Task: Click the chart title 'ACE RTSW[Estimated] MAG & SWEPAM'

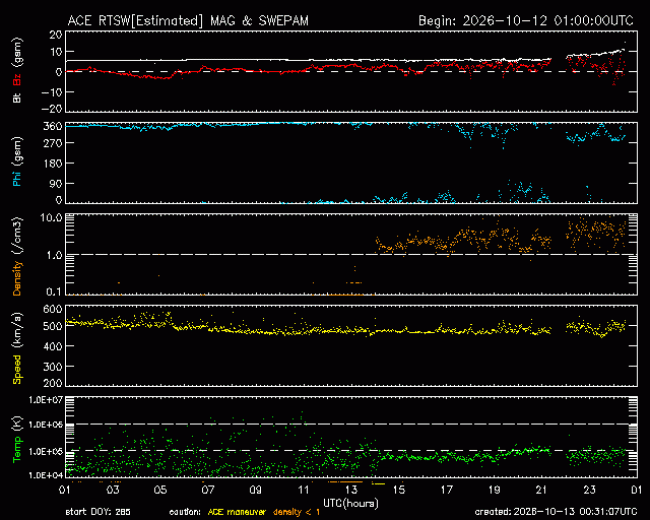Action: 188,21
